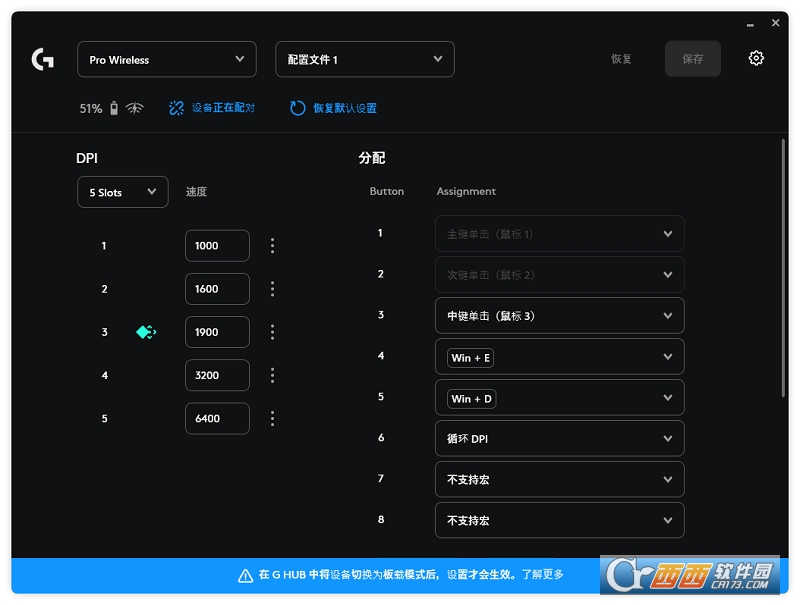The height and width of the screenshot is (605, 800).
Task: Click the active DPI indicator on slot 3
Action: 146,332
